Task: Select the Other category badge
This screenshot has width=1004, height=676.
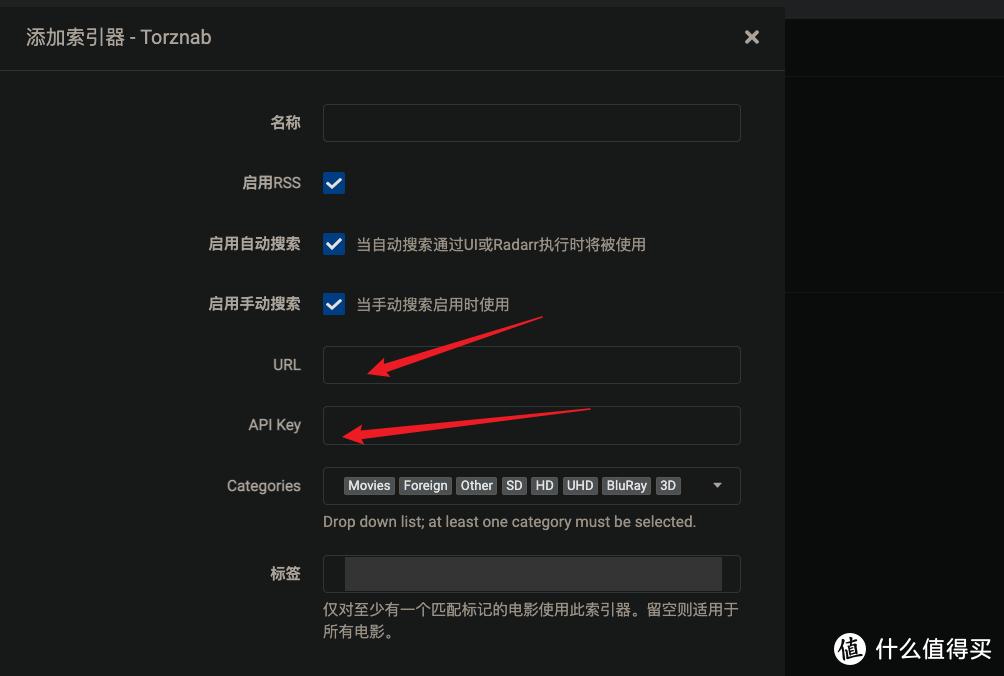Action: coord(476,485)
